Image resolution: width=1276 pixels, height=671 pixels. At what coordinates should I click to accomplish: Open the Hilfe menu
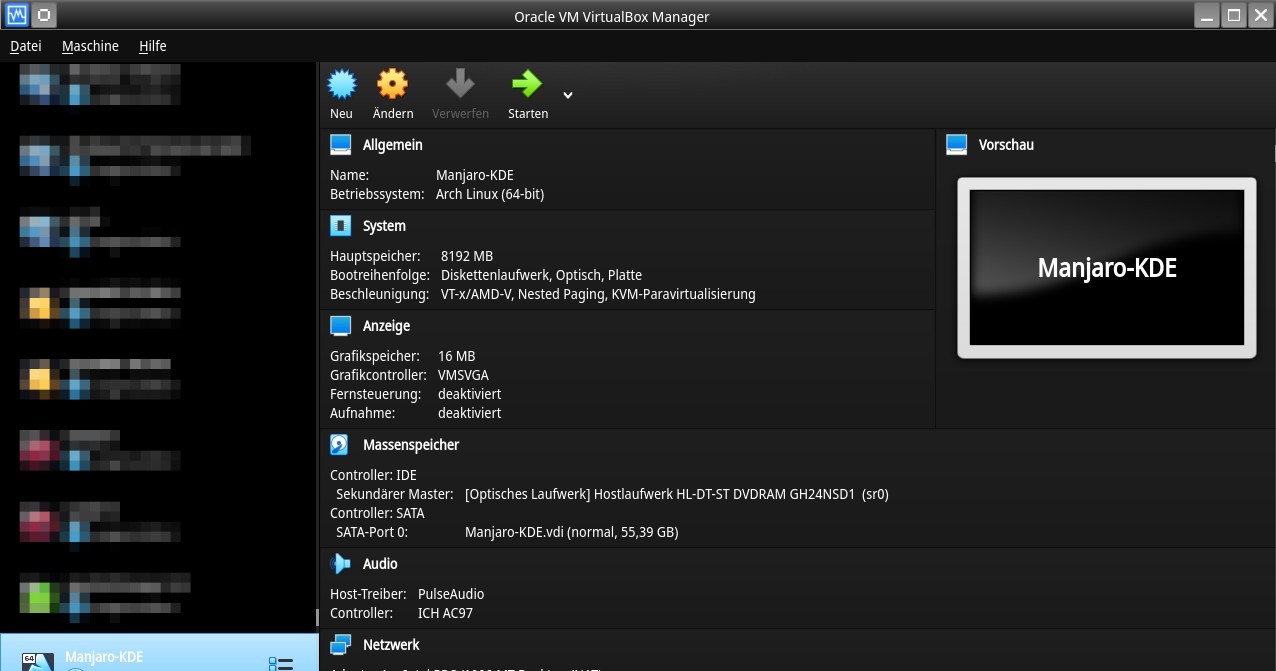153,46
